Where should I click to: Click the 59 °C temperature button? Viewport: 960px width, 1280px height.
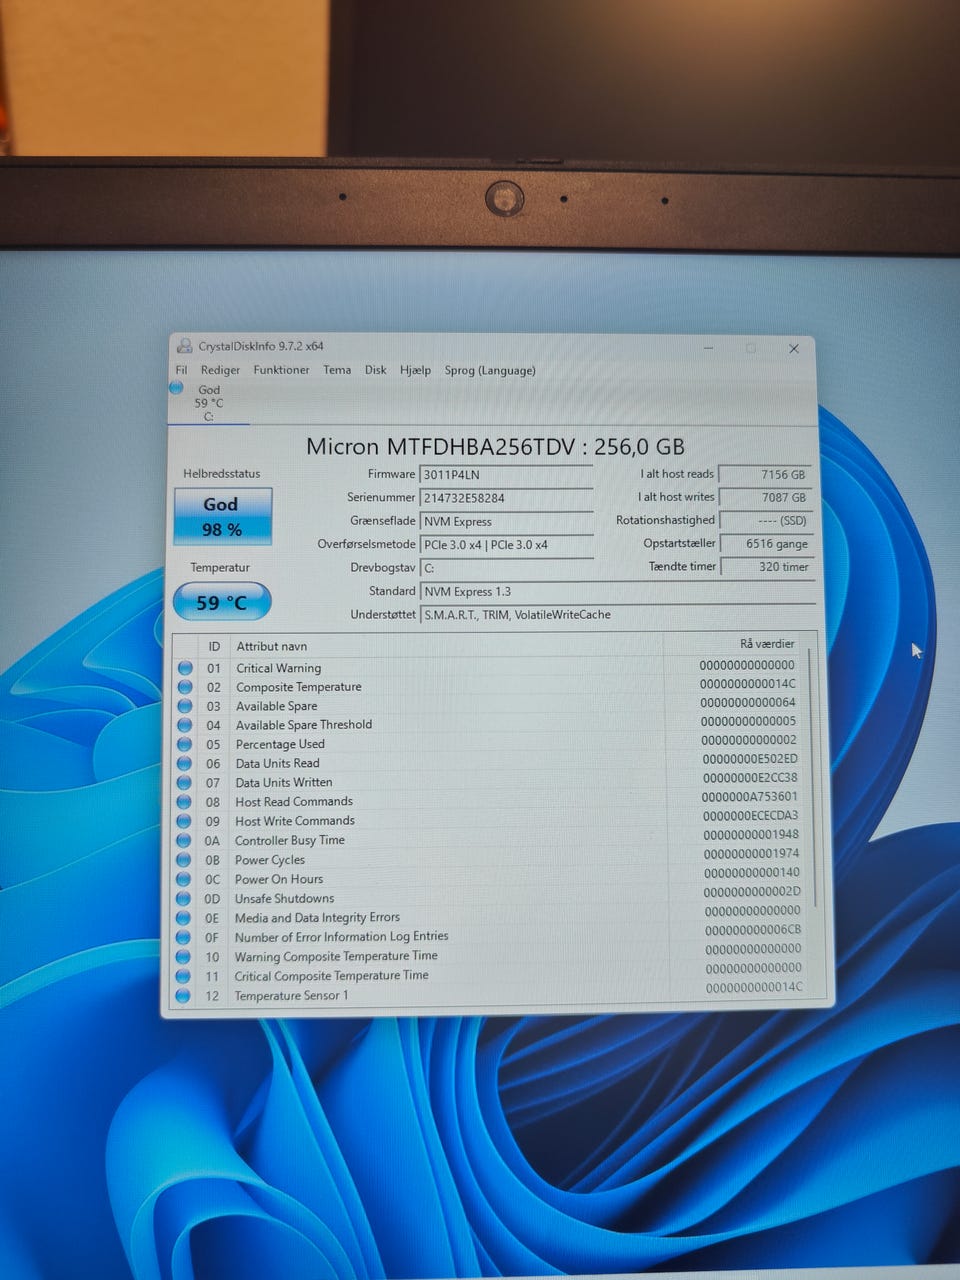[221, 602]
